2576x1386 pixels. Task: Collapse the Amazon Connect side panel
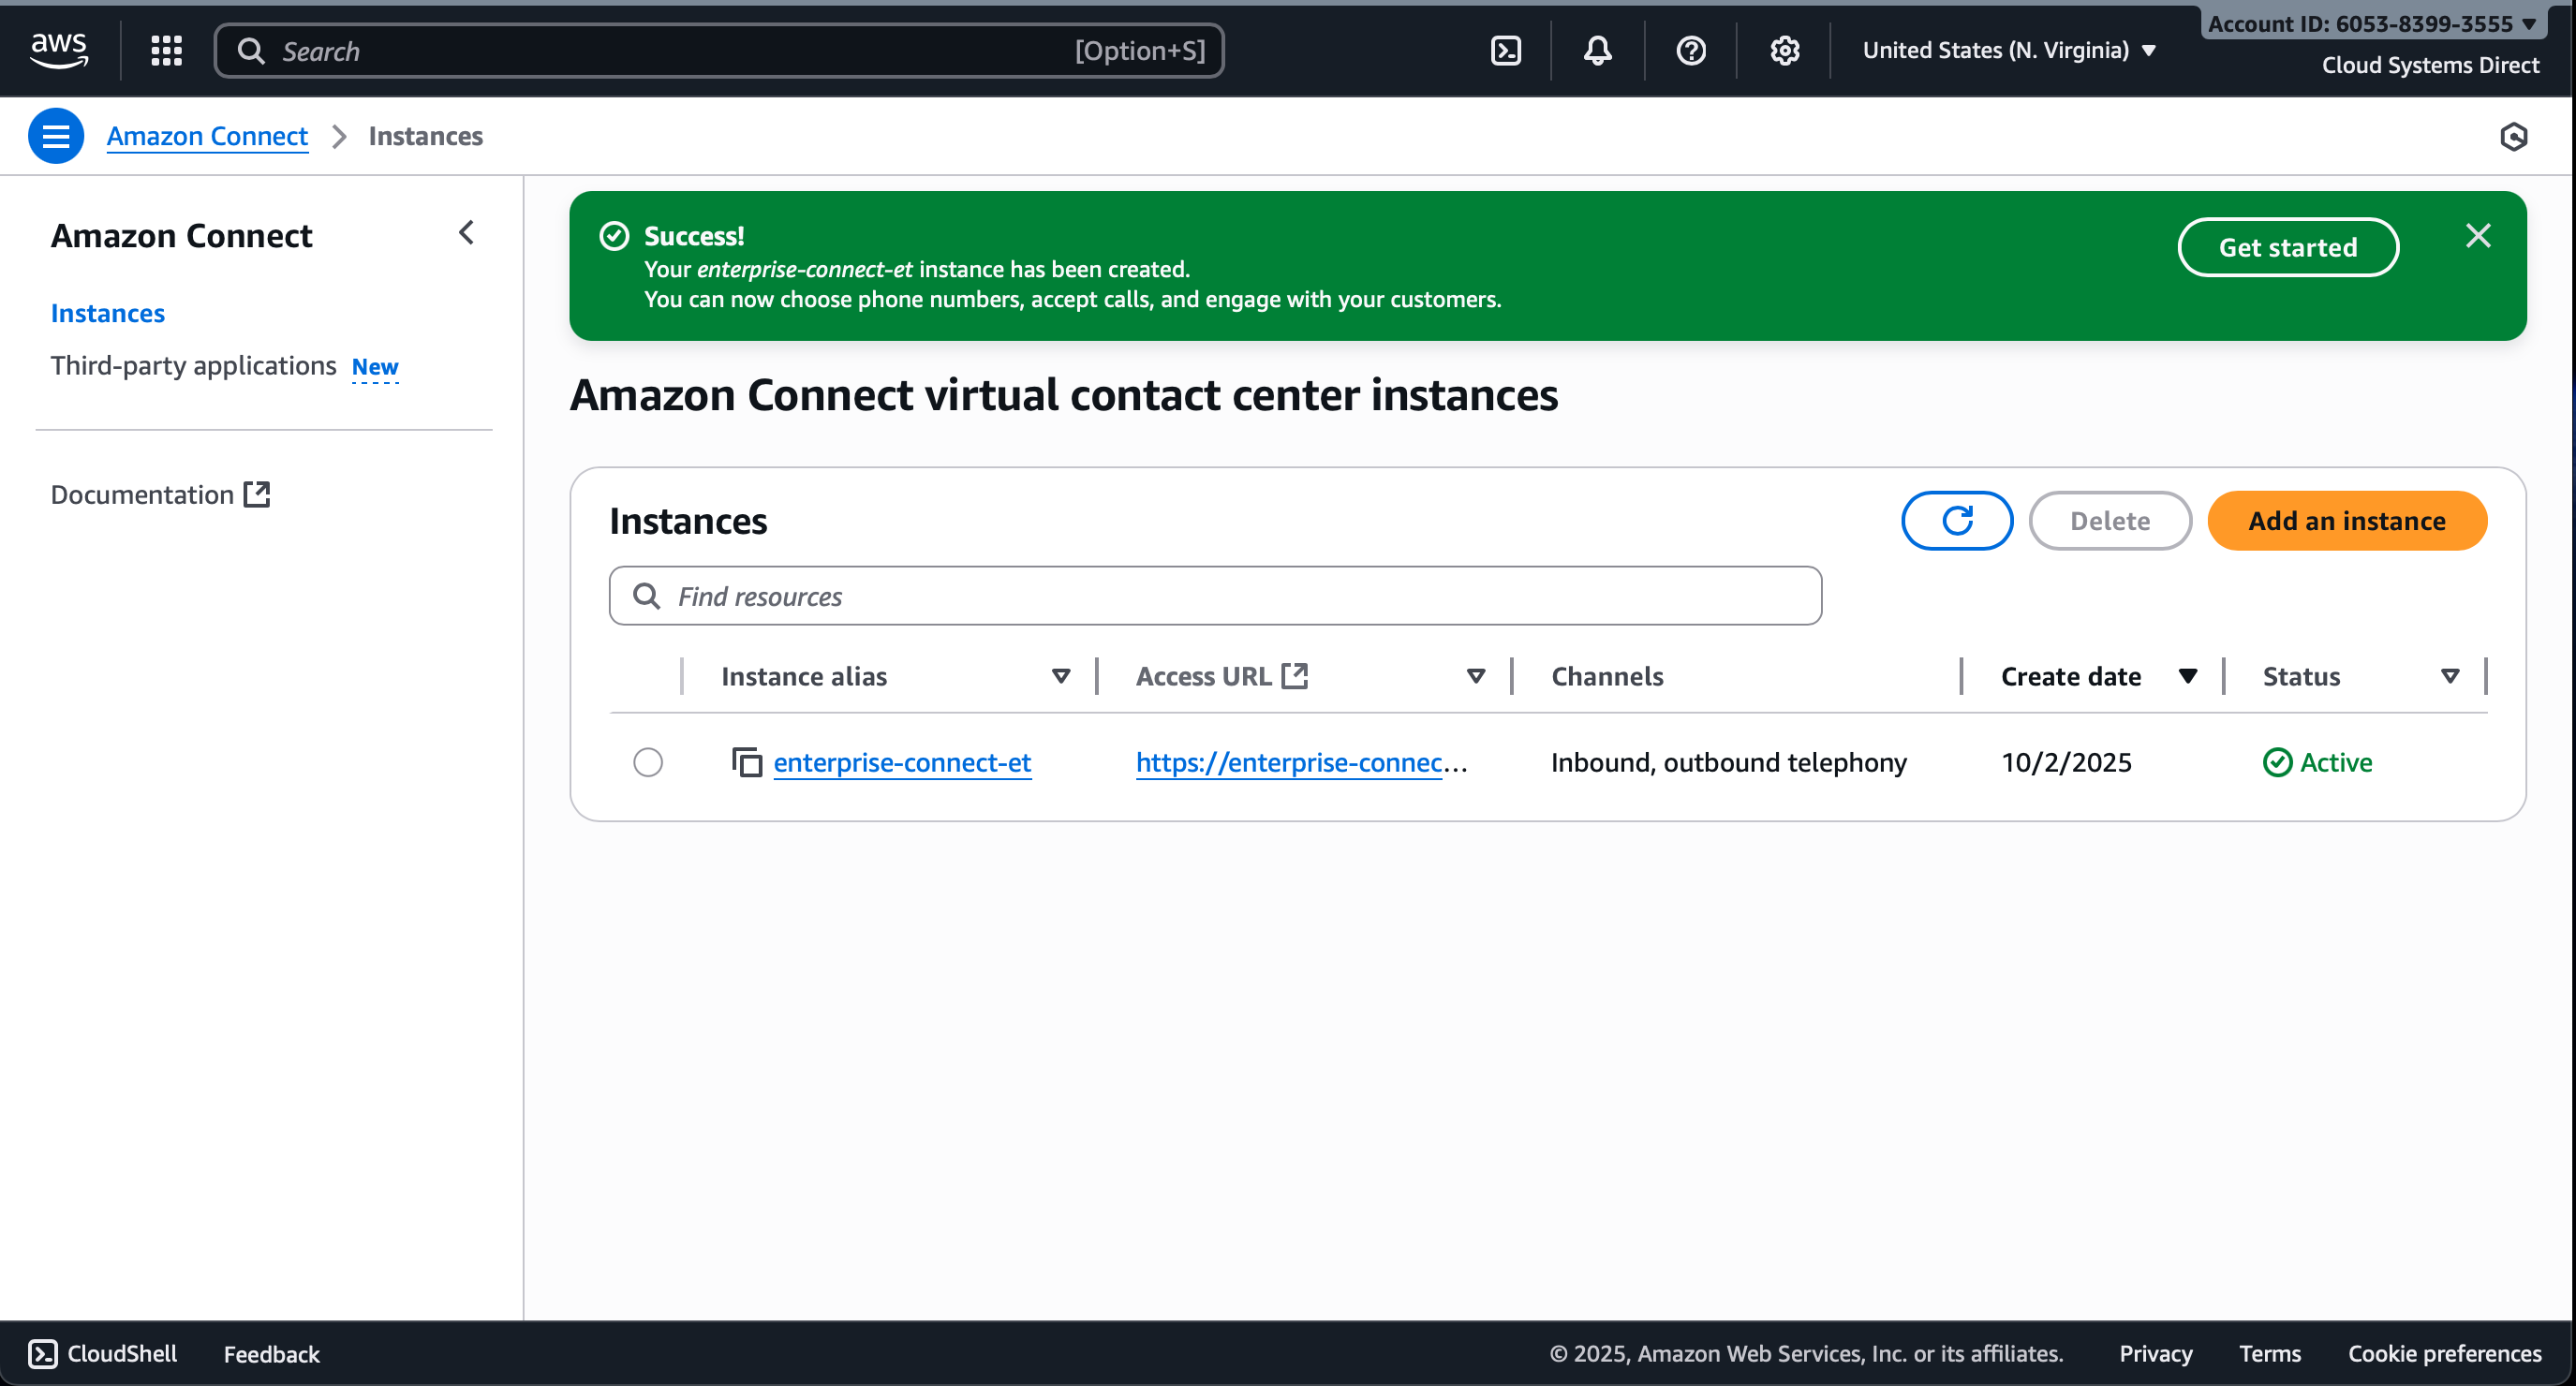click(x=466, y=233)
